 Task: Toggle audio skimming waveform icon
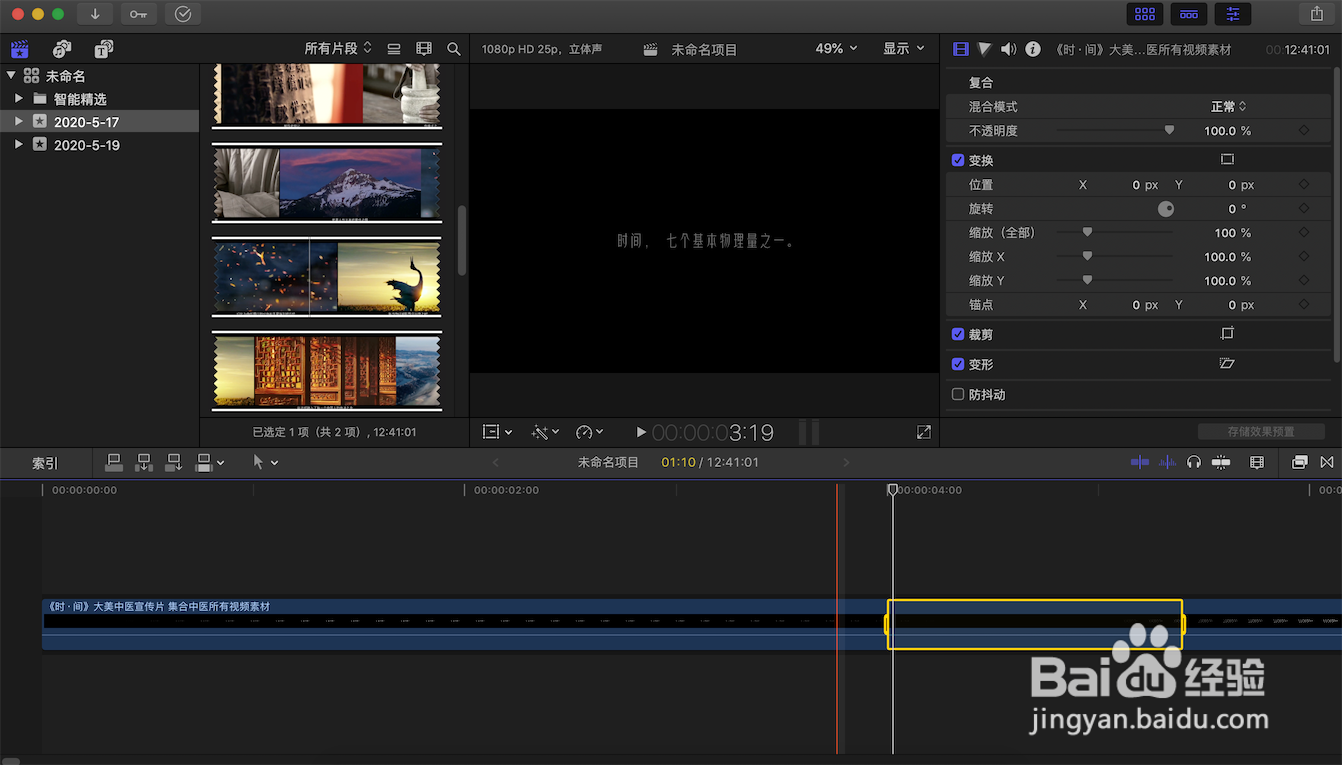coord(1167,462)
